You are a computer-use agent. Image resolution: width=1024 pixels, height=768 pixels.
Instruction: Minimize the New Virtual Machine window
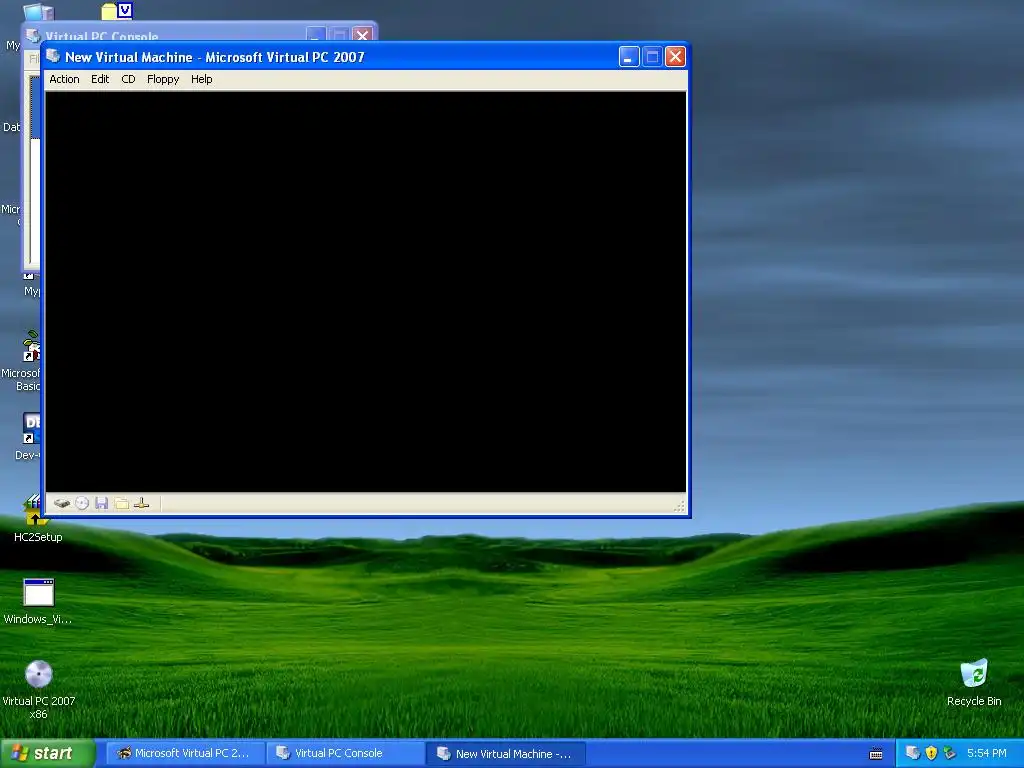point(629,57)
